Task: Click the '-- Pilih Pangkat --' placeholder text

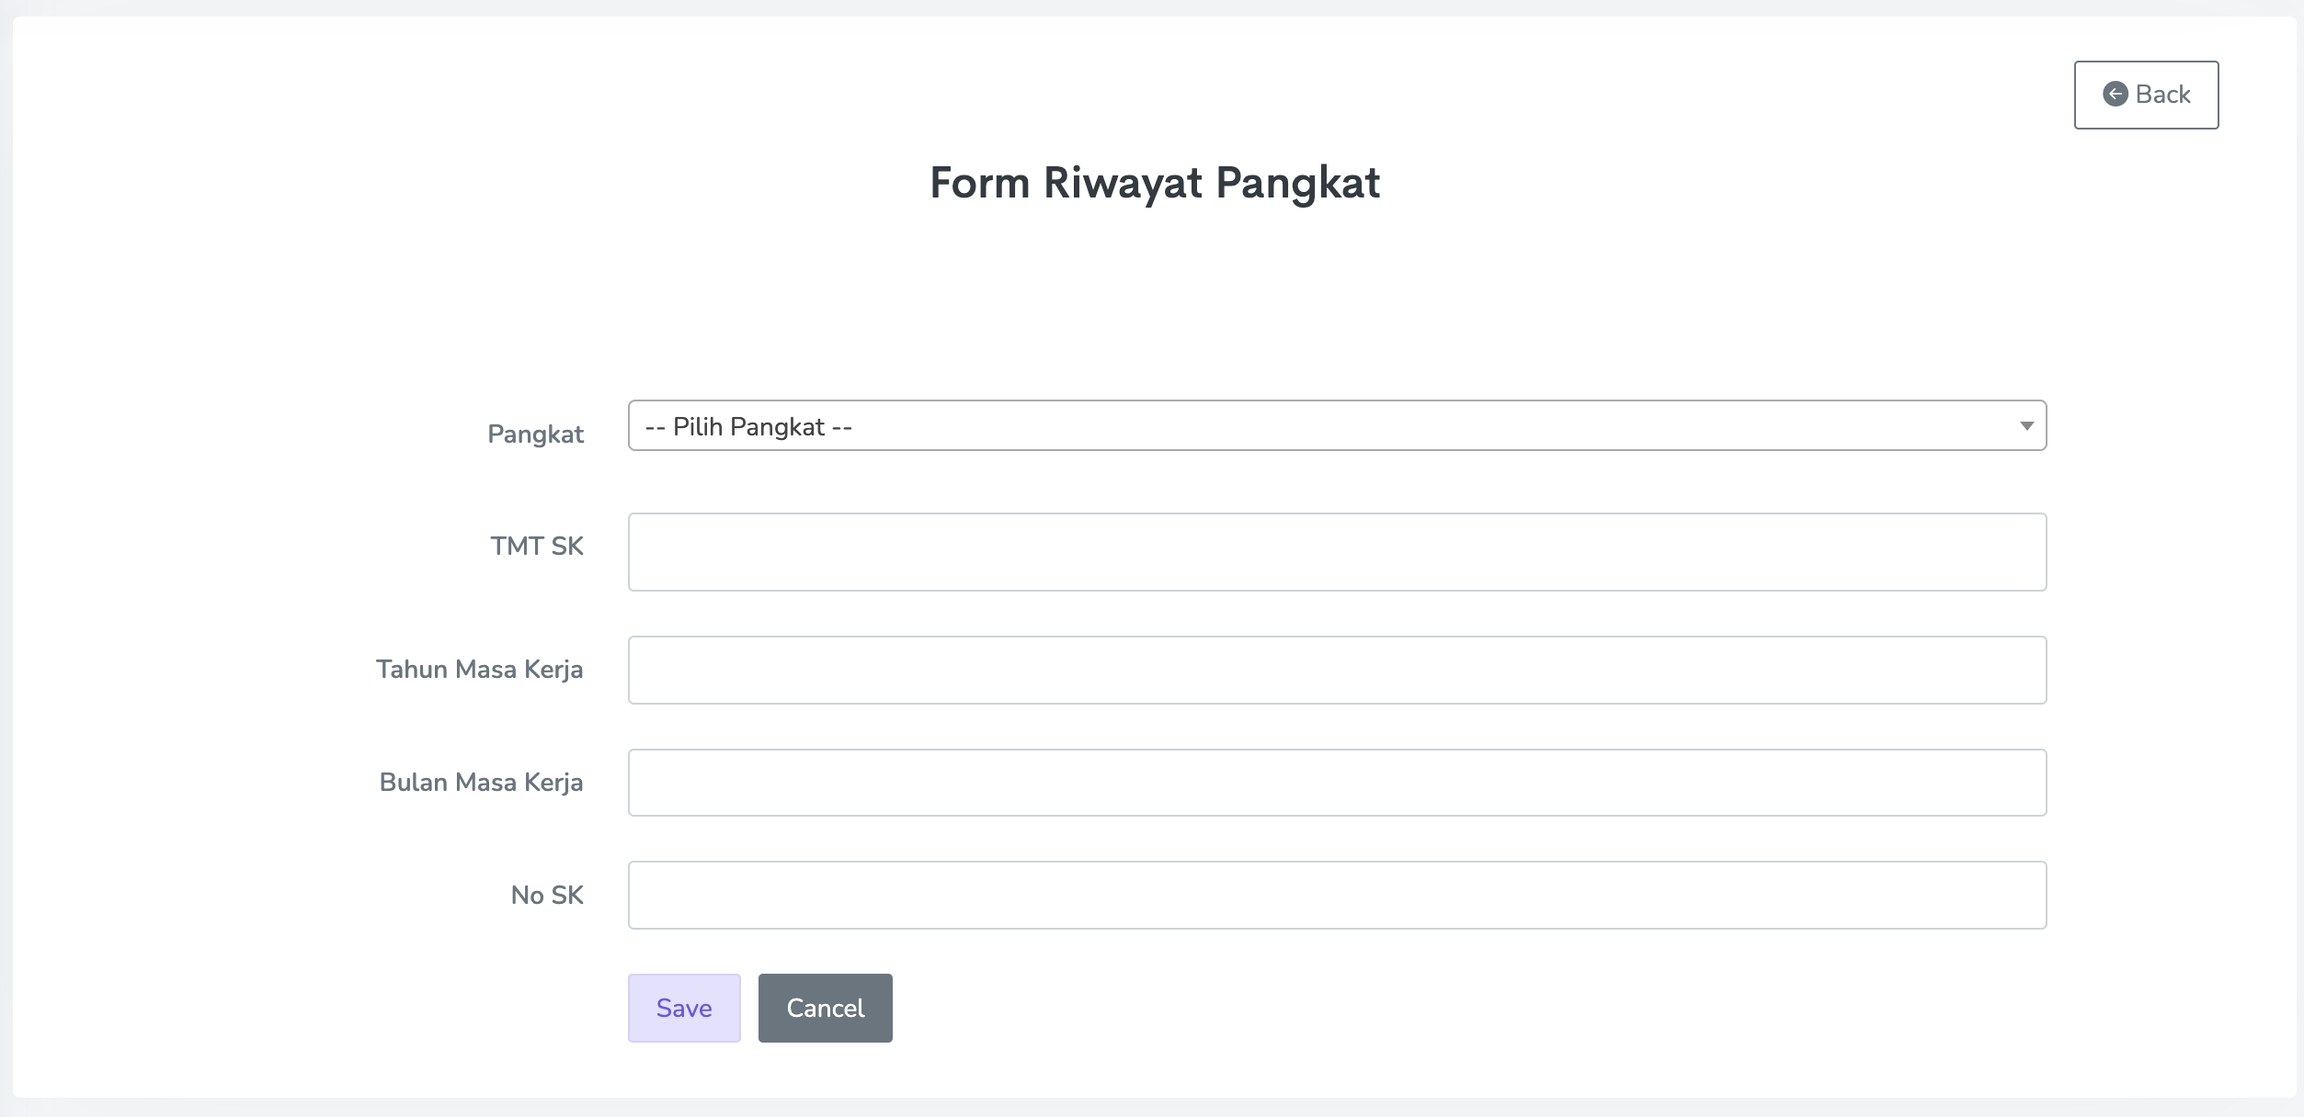Action: coord(748,427)
